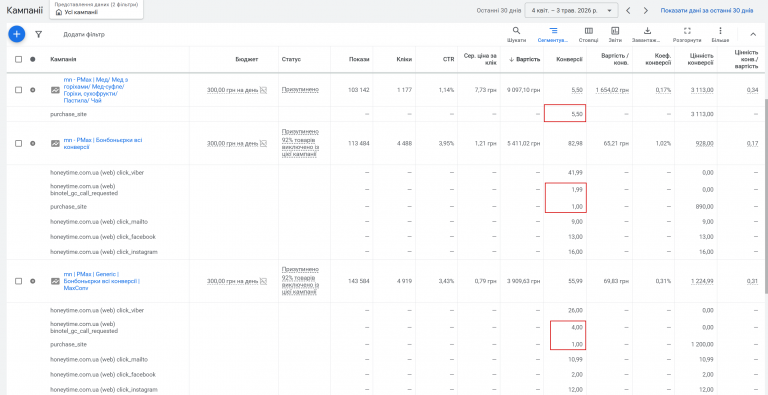Click conversions value '82,98'
Viewport: 768px width, 395px height.
576,144
